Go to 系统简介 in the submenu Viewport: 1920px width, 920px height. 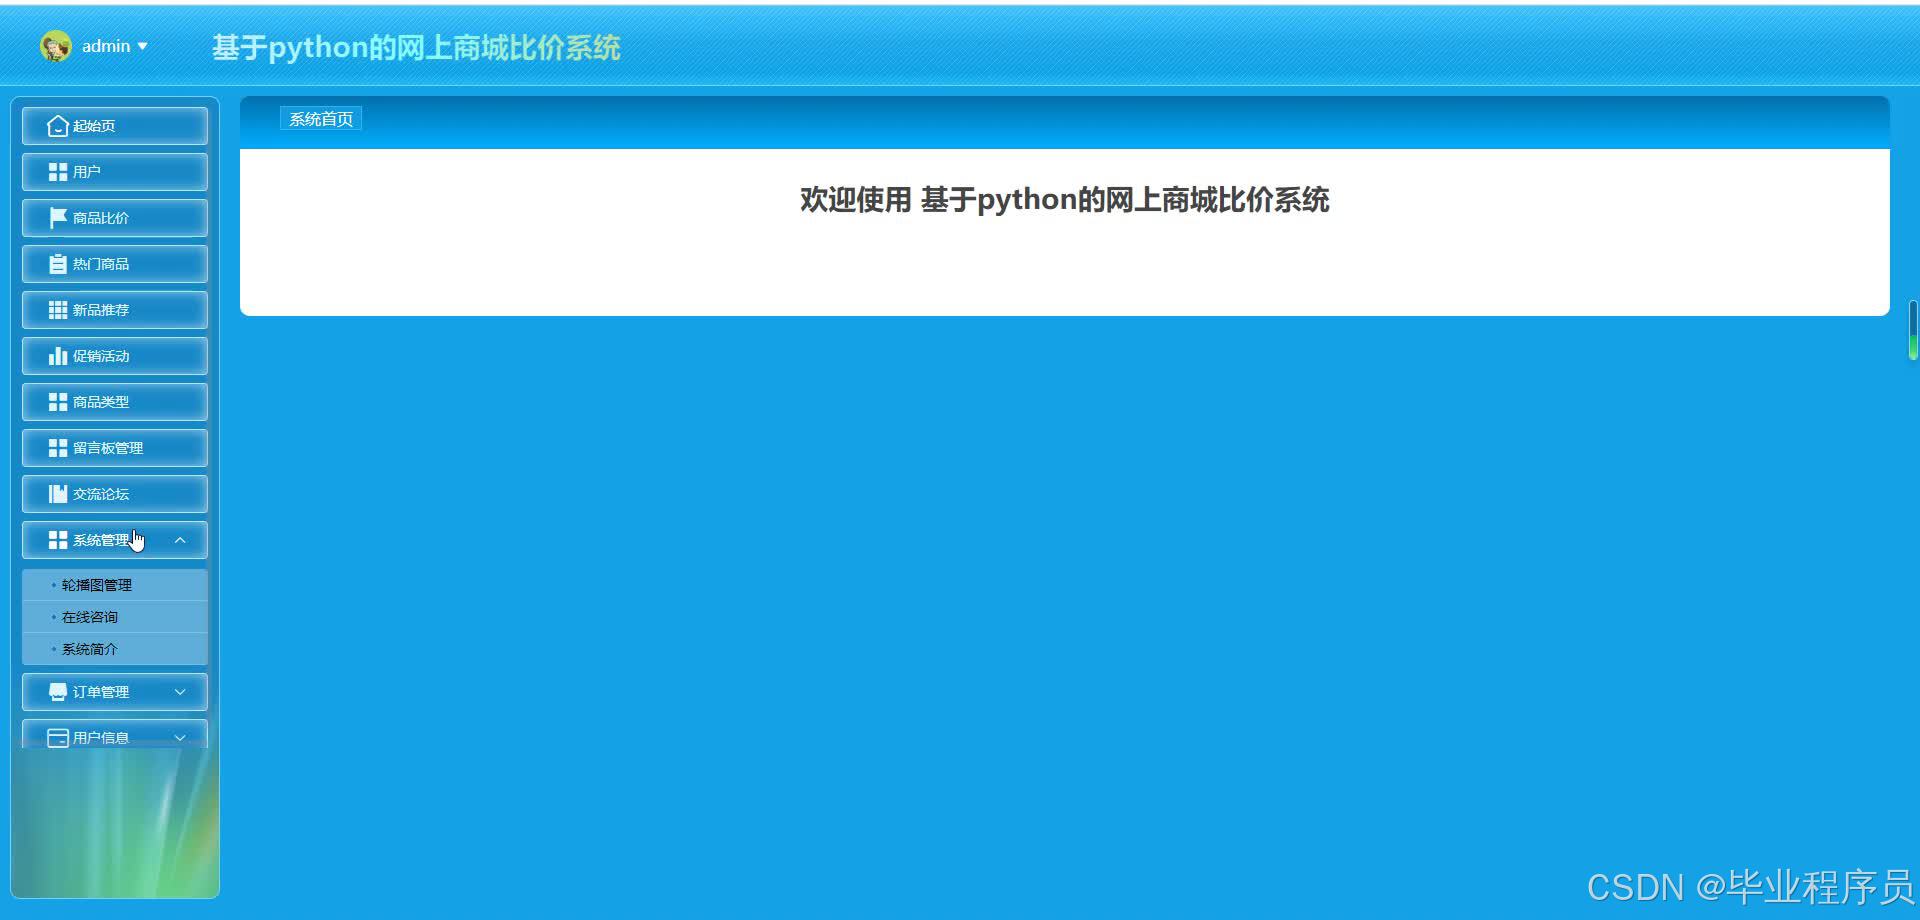point(115,649)
